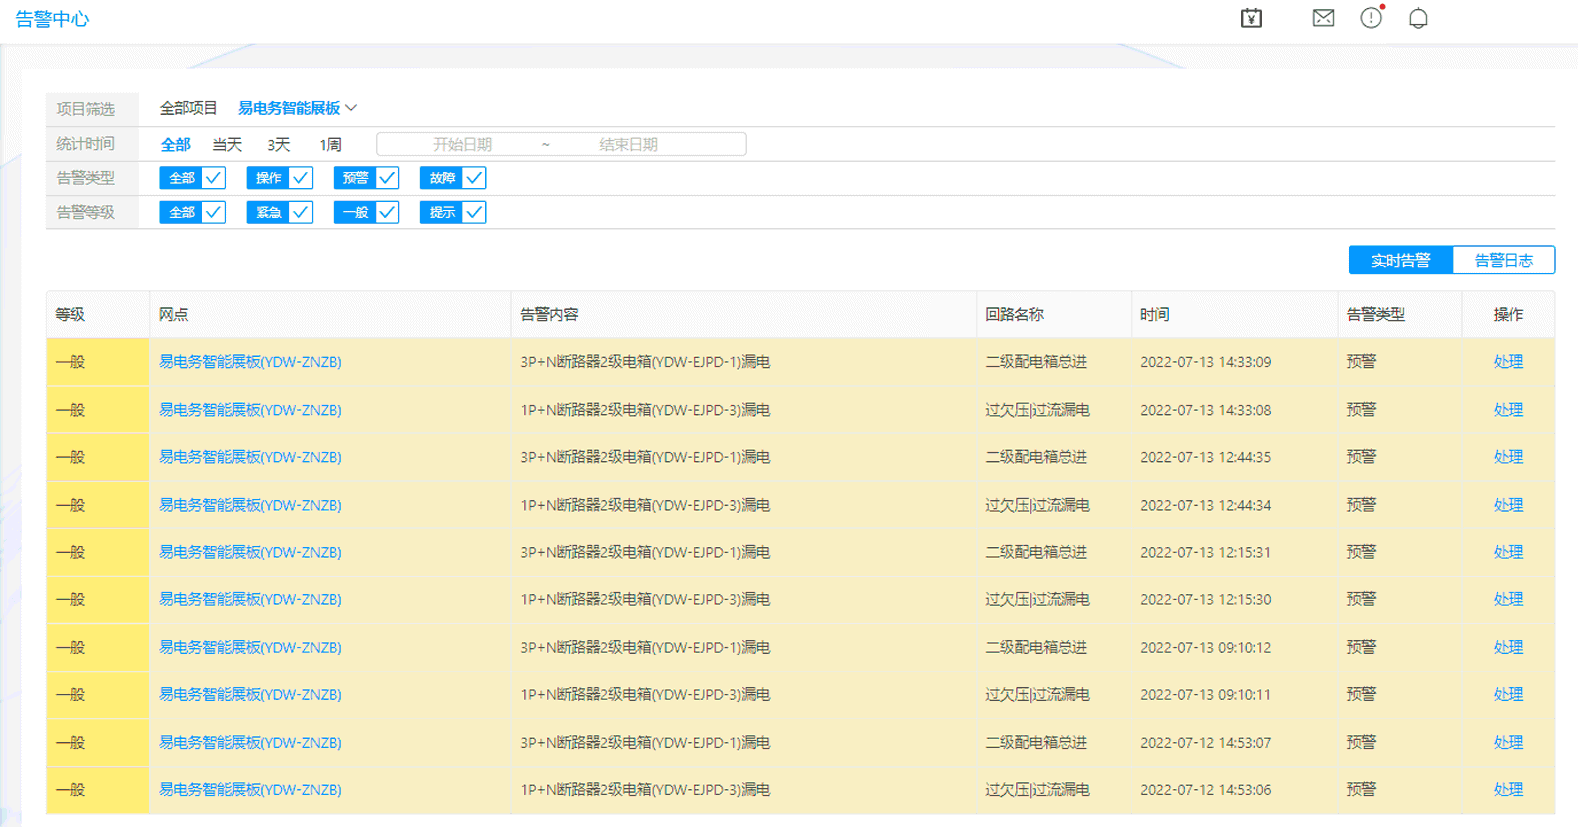Viewport: 1578px width, 827px height.
Task: Toggle the 提示 alarm level checkbox
Action: (x=453, y=212)
